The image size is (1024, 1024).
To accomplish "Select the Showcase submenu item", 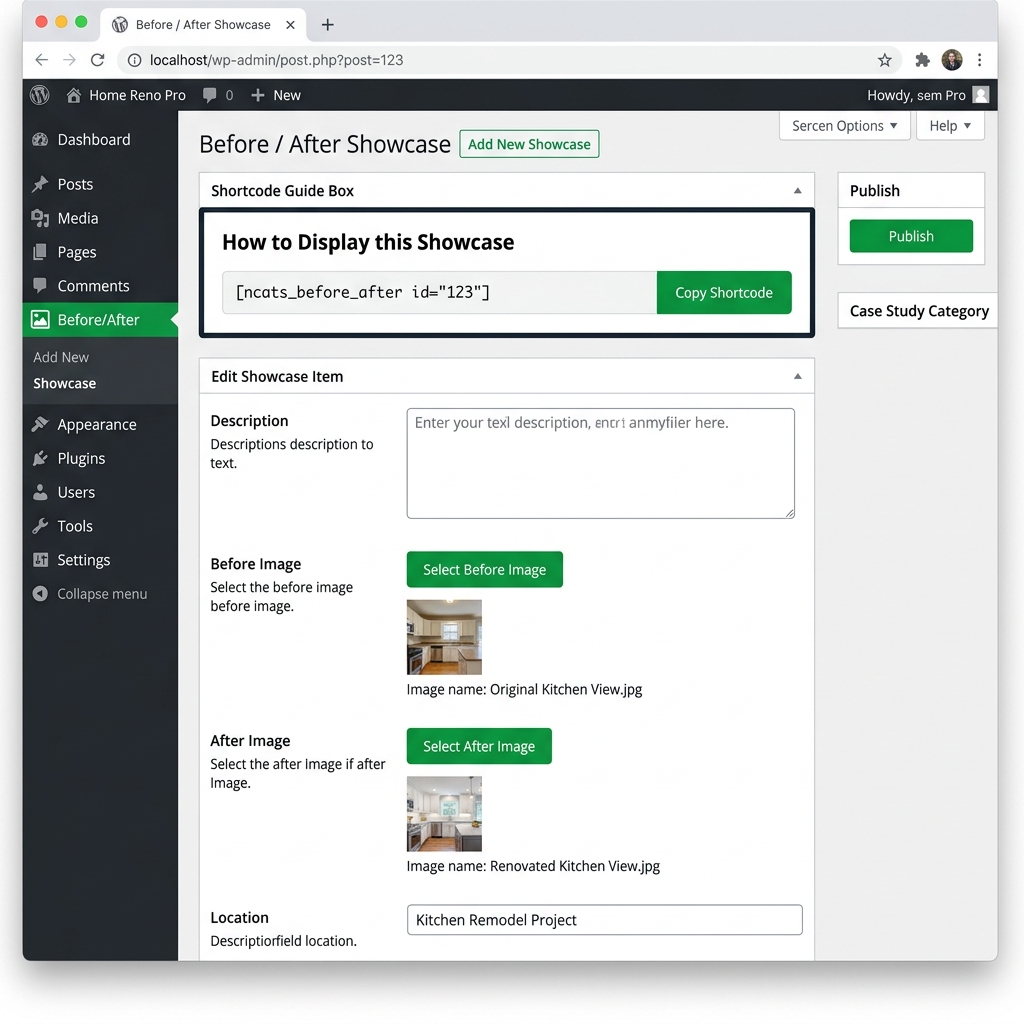I will [65, 383].
